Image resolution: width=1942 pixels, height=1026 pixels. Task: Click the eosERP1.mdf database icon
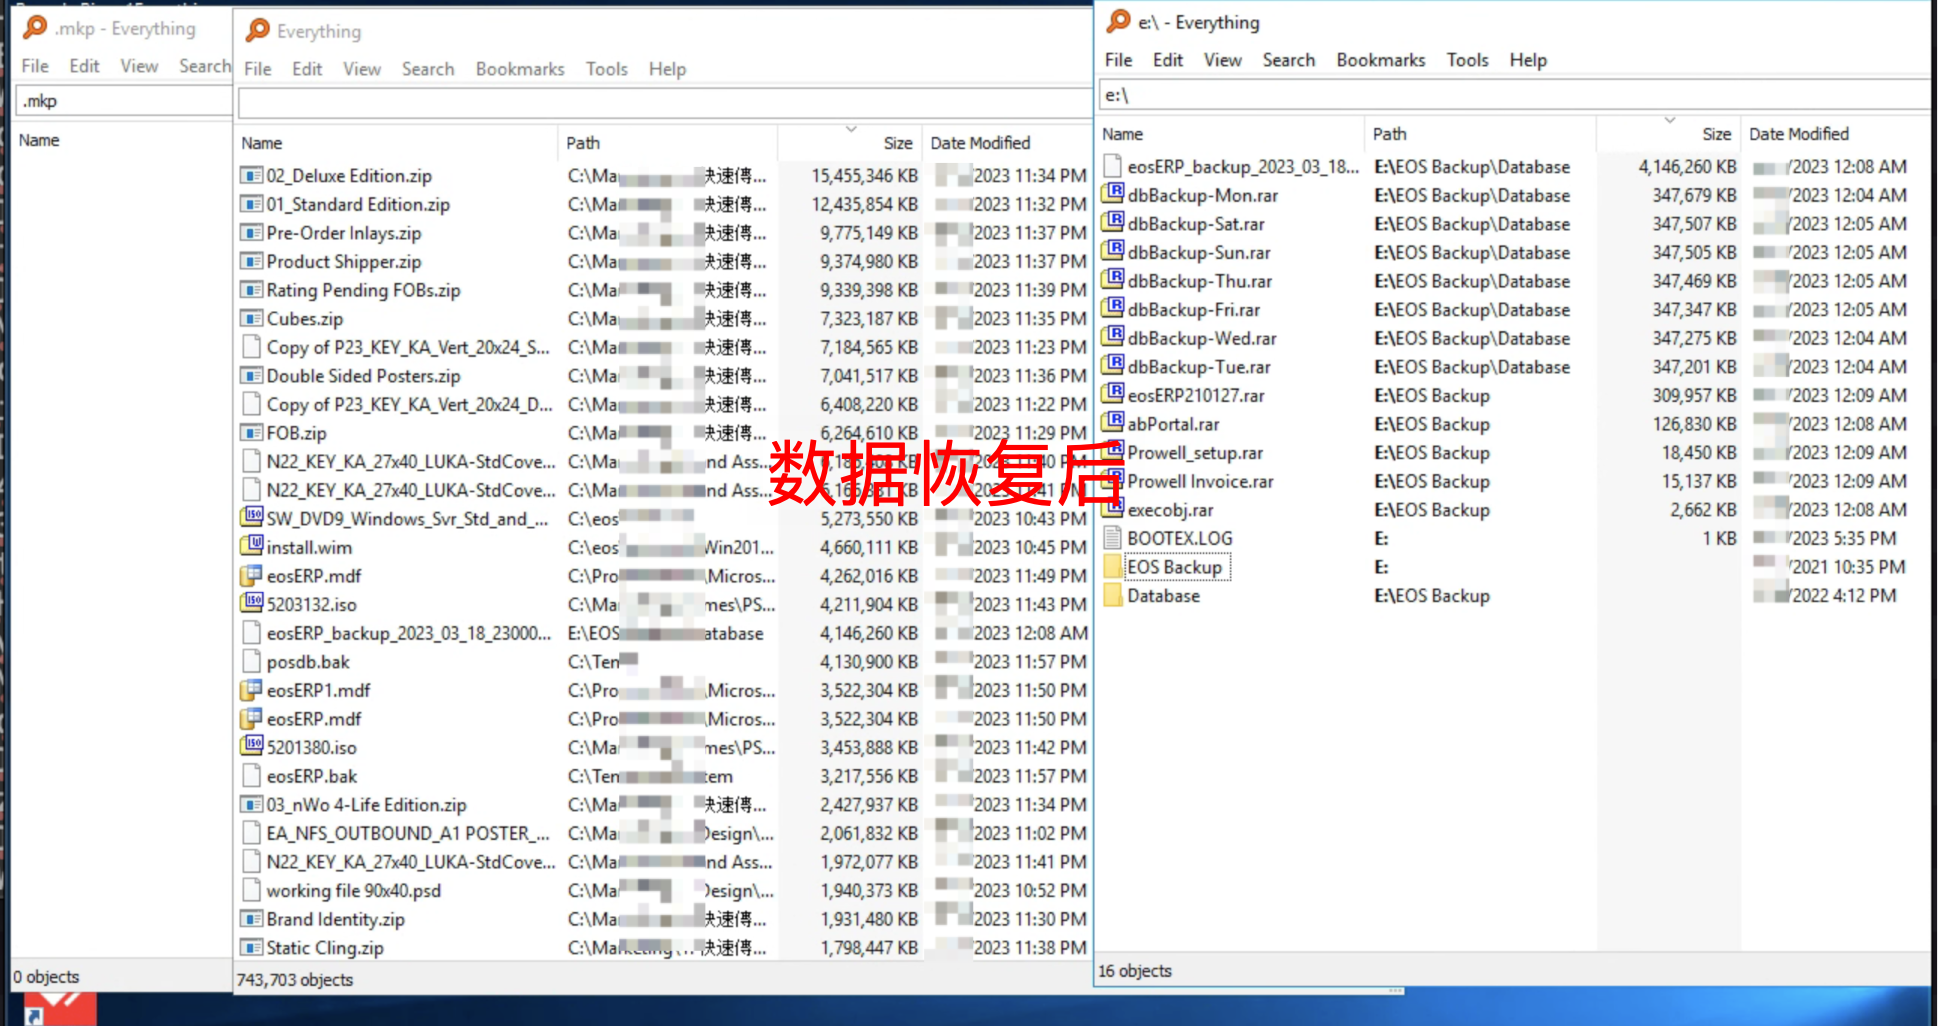pos(251,690)
